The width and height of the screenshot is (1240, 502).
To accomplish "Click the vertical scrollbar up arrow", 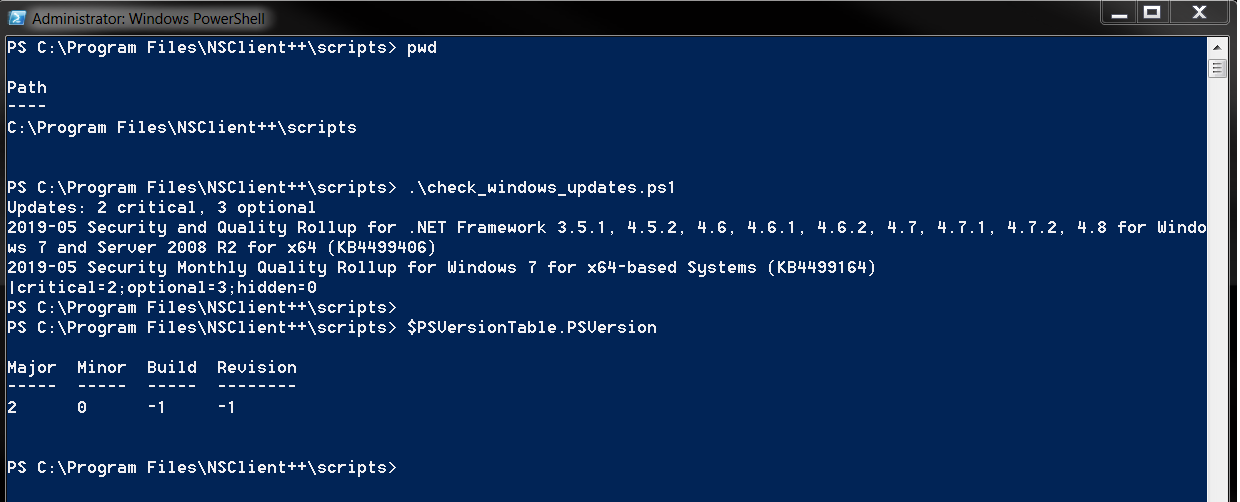I will click(x=1217, y=48).
